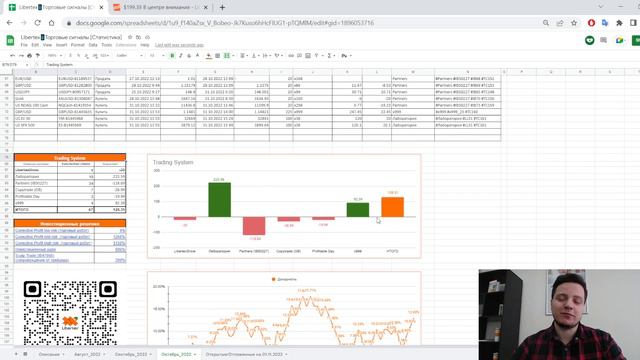Screen dimensions: 640x360
Task: Toggle Italic formatting
Action: (180, 56)
